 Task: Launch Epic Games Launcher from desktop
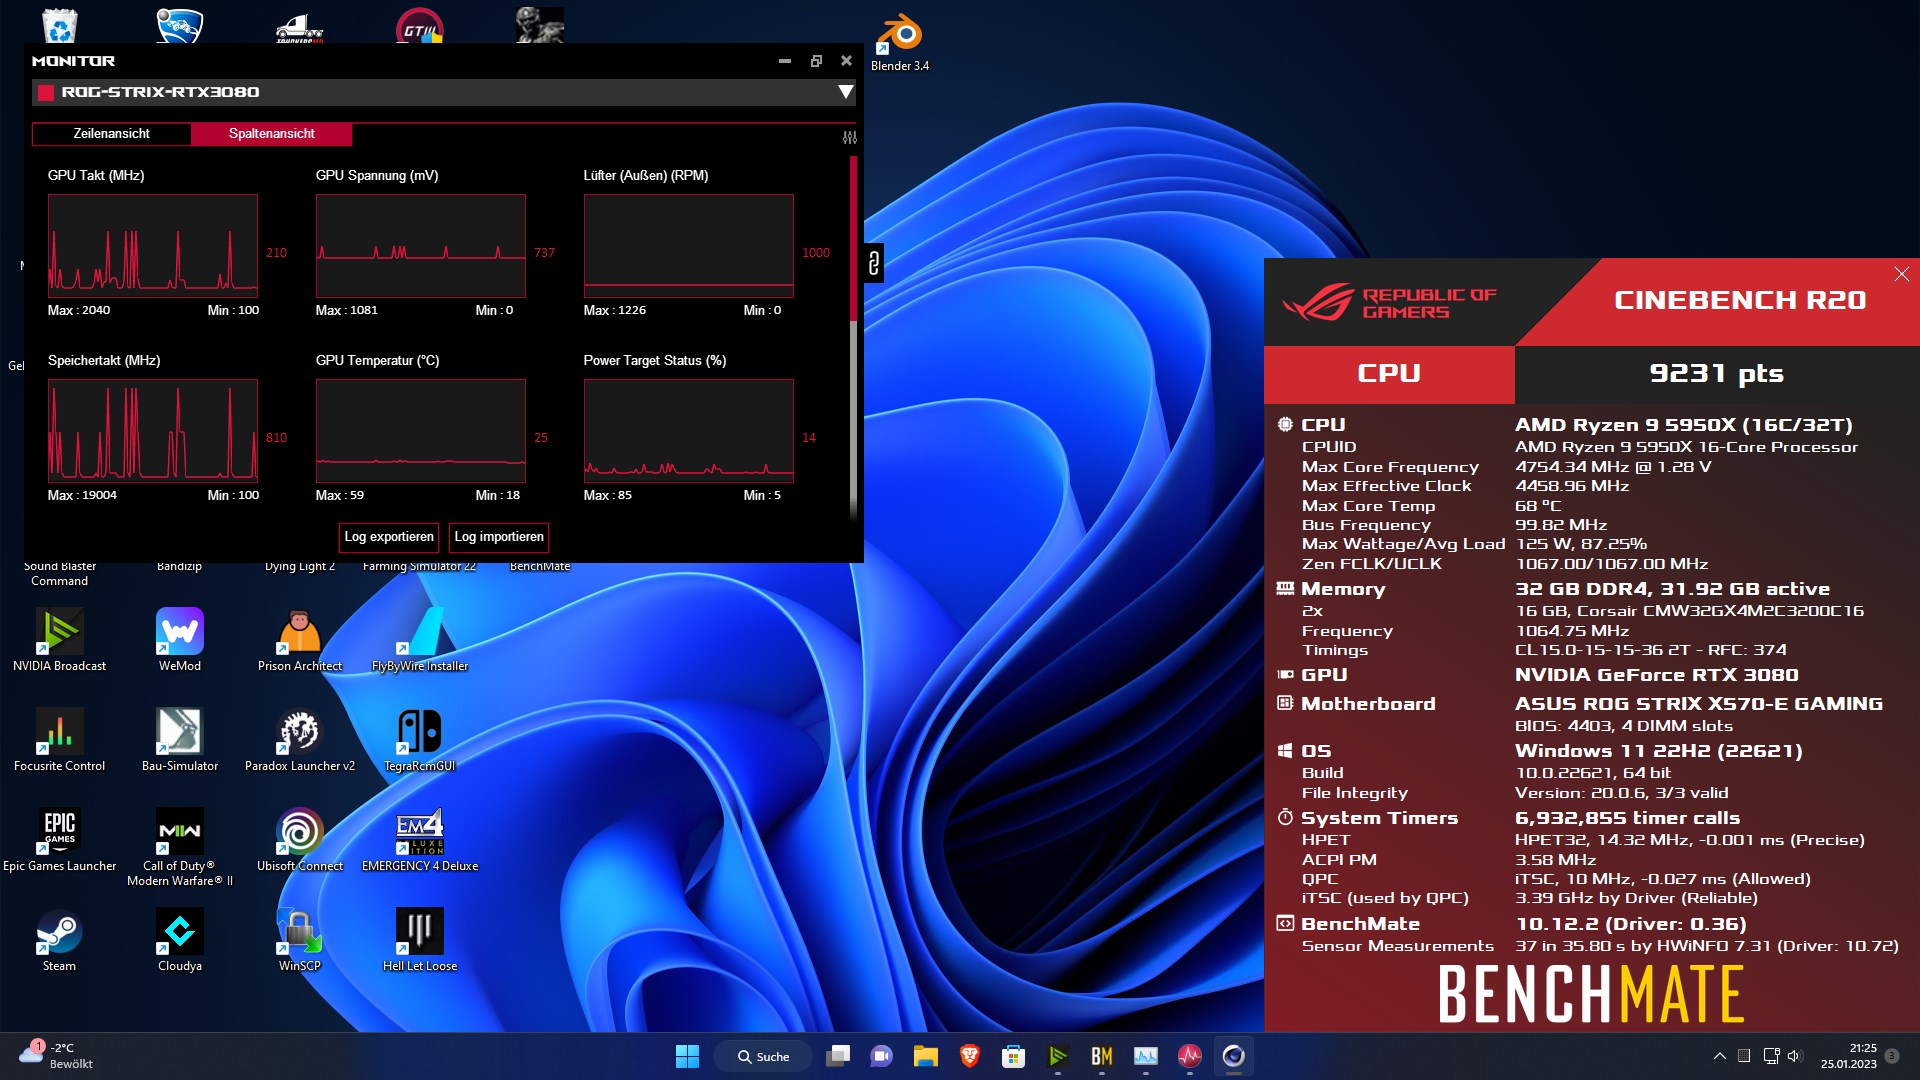[59, 841]
